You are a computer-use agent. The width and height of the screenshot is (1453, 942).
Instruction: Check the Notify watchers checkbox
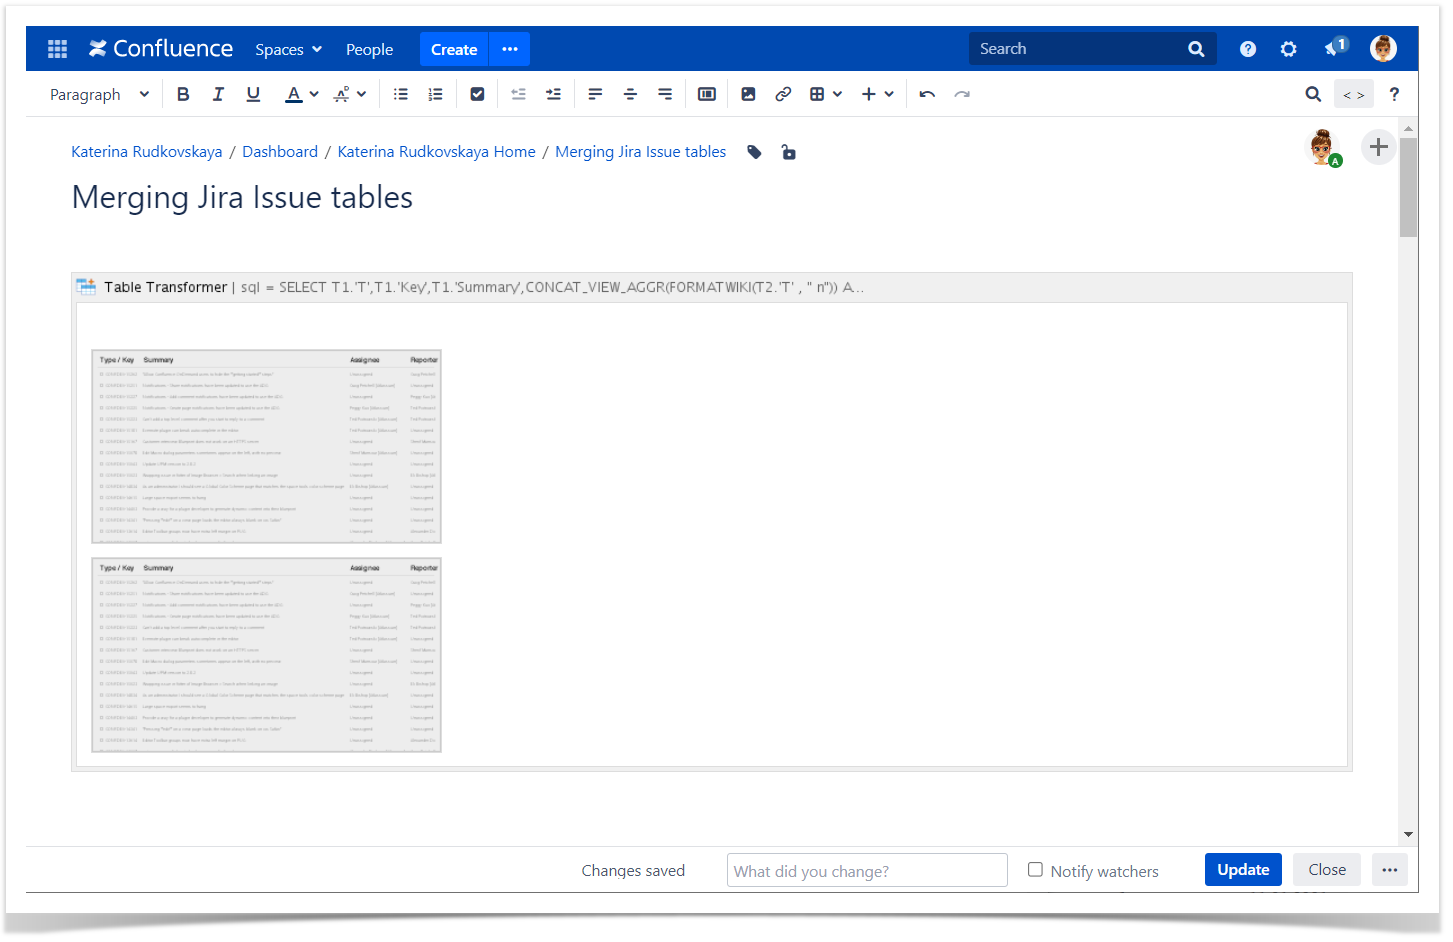pos(1035,870)
